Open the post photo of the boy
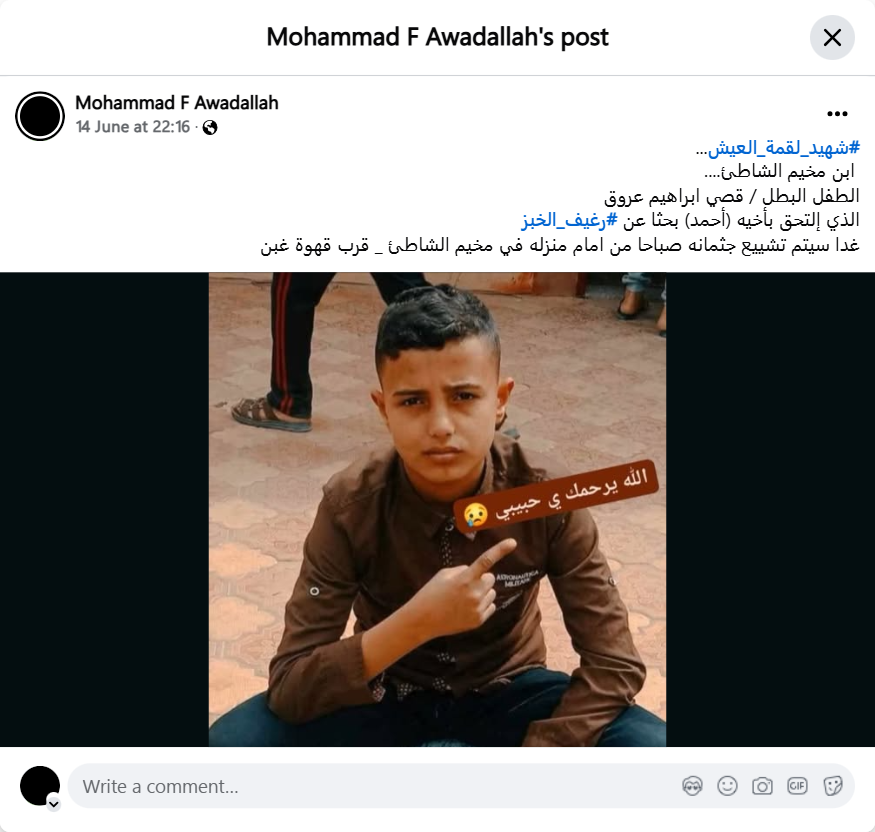The width and height of the screenshot is (875, 832). click(437, 509)
